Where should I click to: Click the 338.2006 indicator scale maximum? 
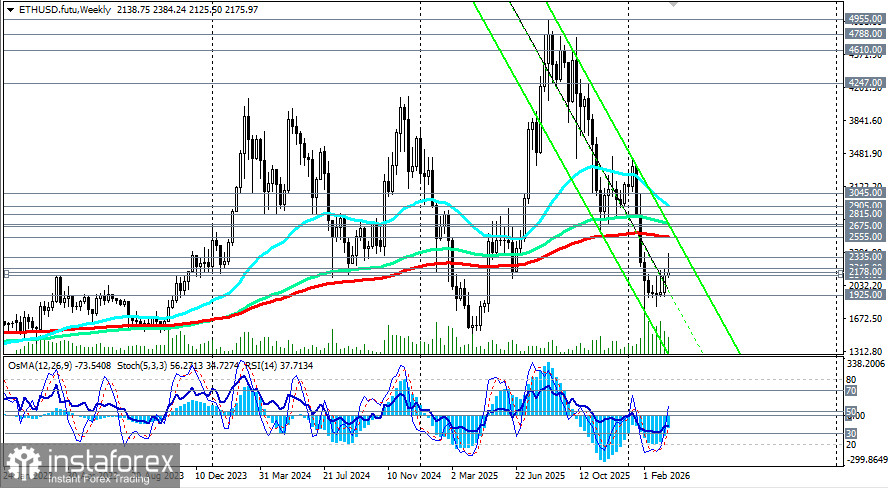(866, 363)
